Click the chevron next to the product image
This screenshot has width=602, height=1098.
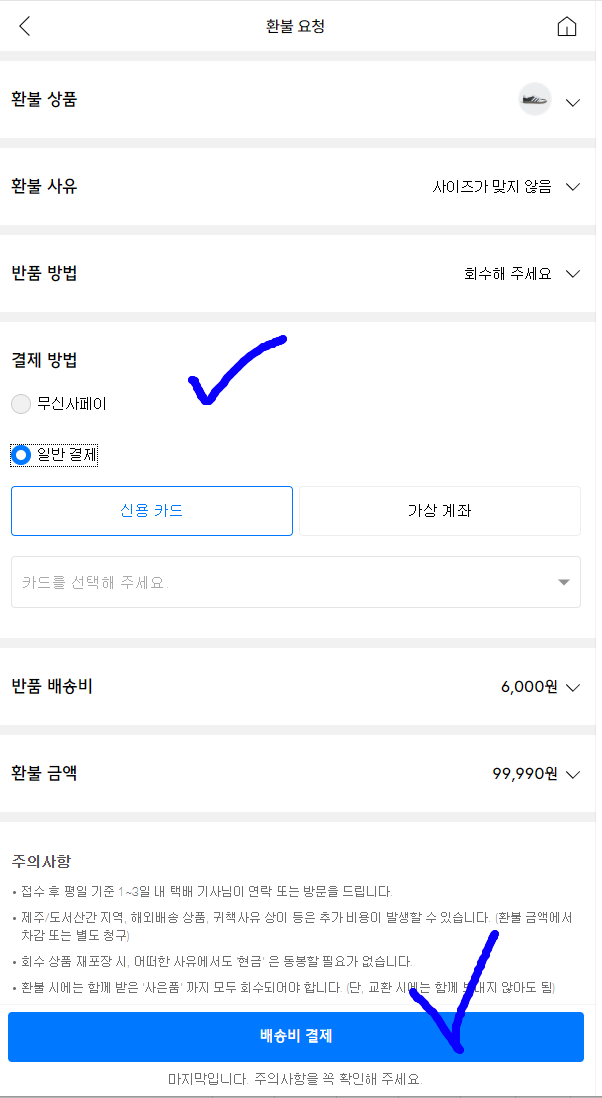click(x=572, y=102)
